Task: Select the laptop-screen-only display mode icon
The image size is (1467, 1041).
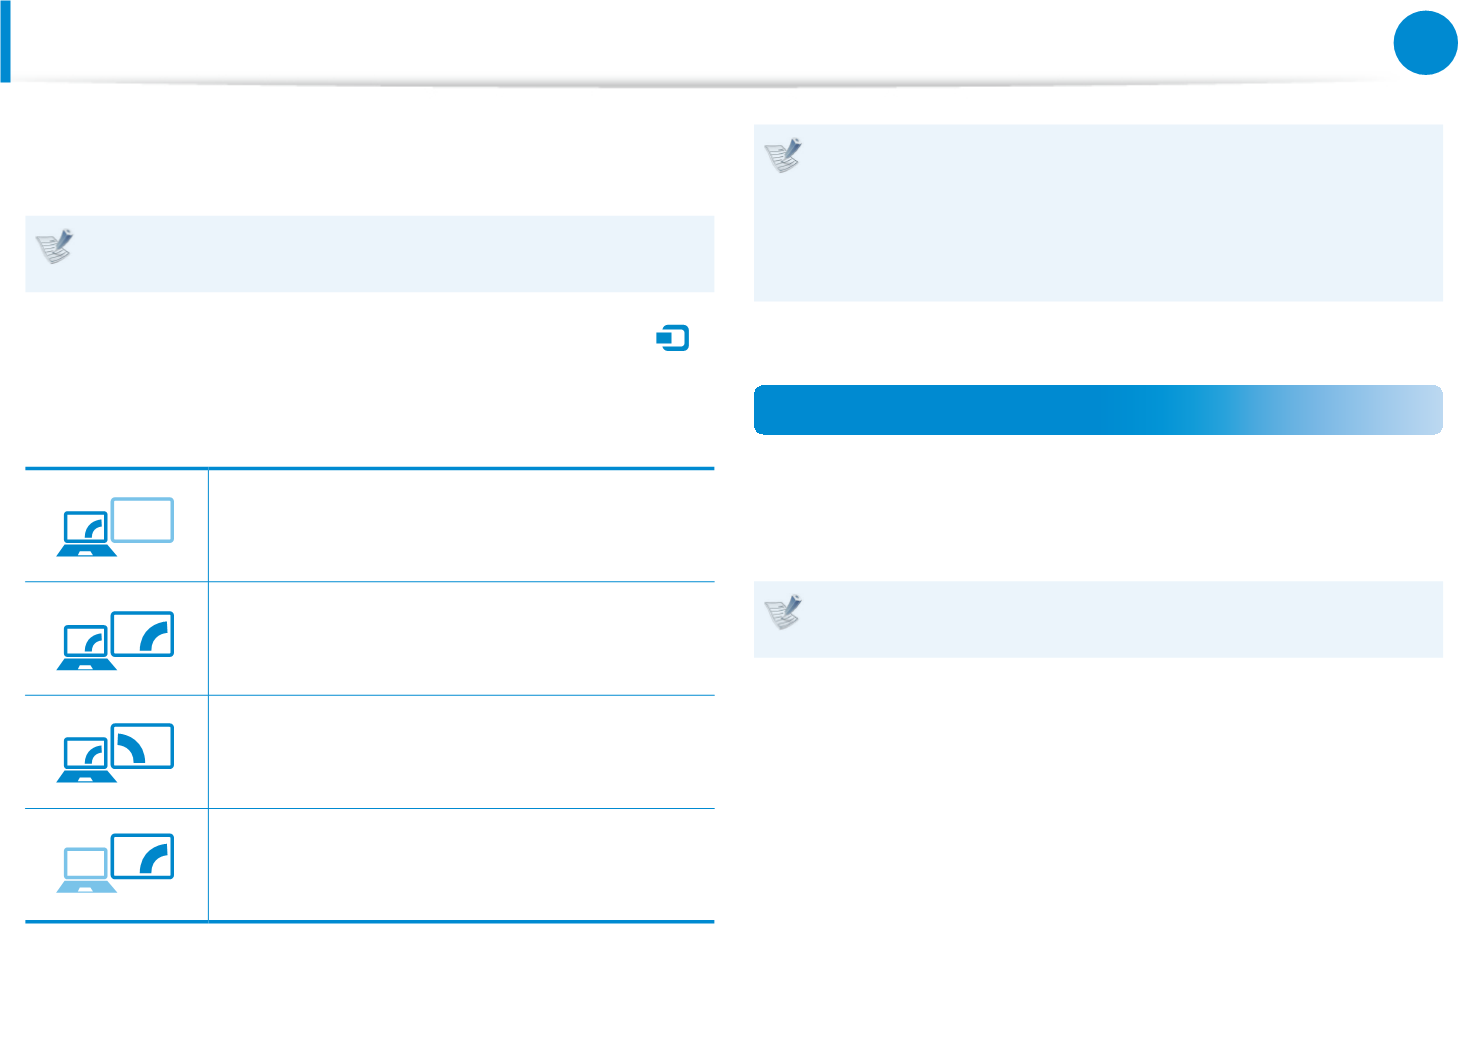Action: pyautogui.click(x=115, y=527)
